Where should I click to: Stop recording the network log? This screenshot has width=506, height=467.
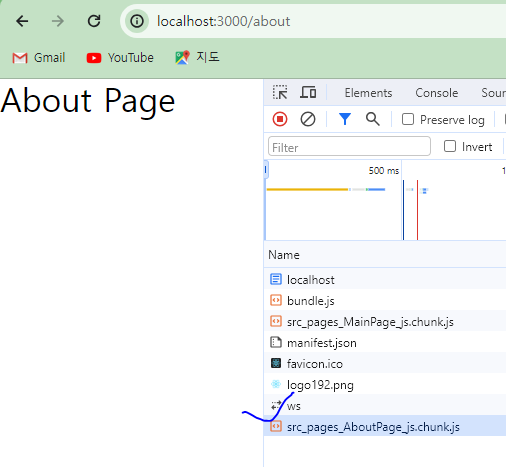point(280,119)
